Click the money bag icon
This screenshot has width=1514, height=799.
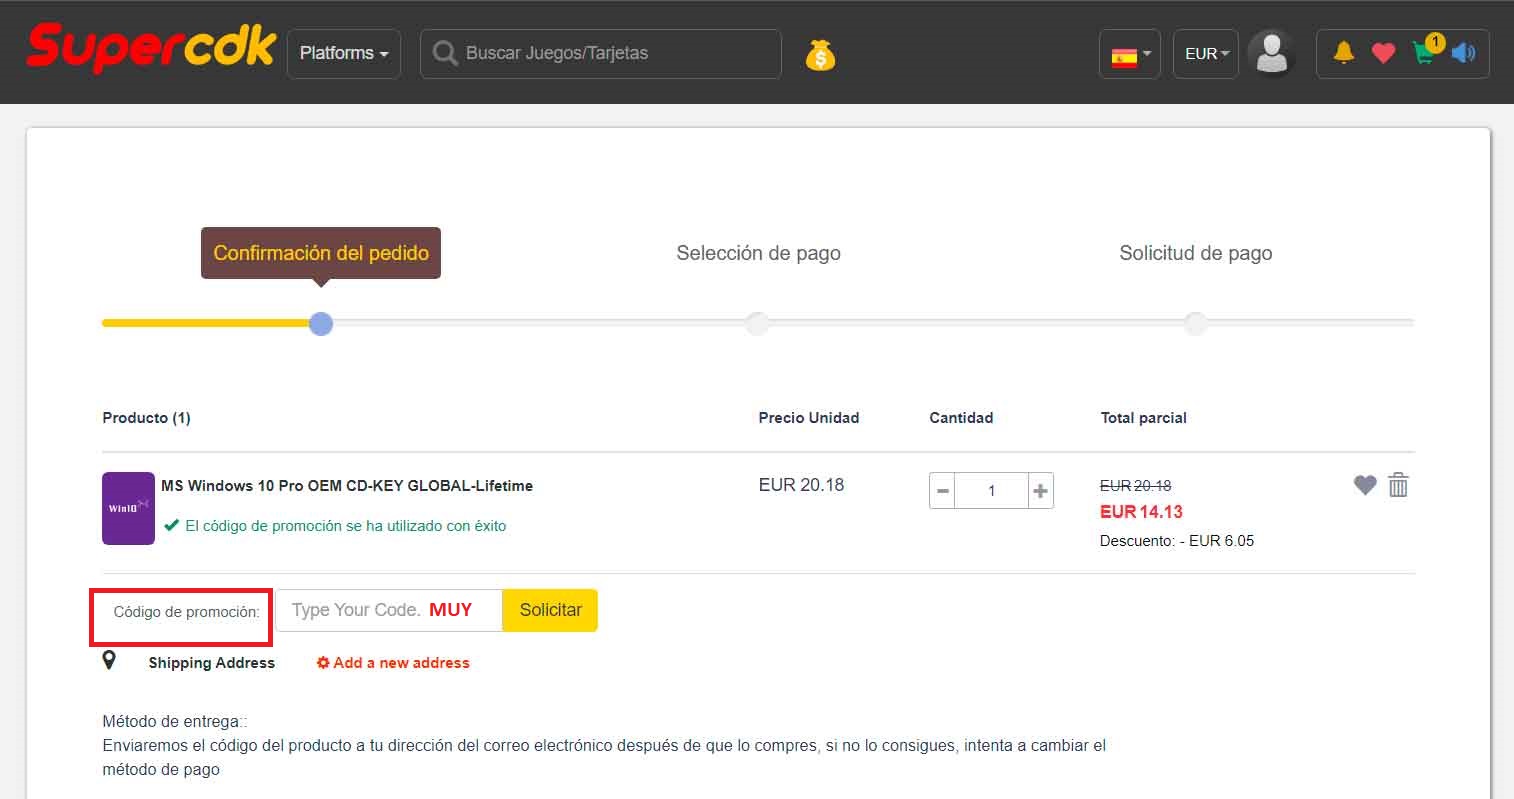(820, 54)
